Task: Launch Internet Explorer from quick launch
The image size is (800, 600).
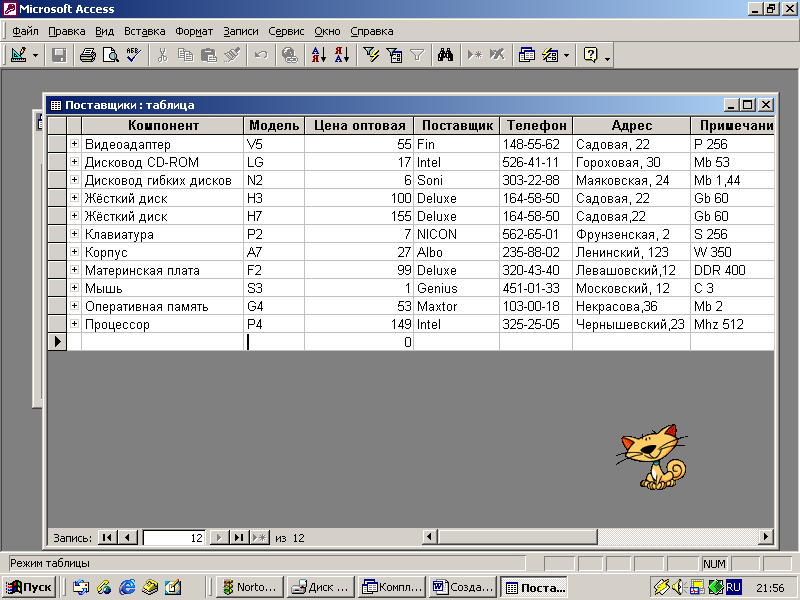Action: (127, 587)
